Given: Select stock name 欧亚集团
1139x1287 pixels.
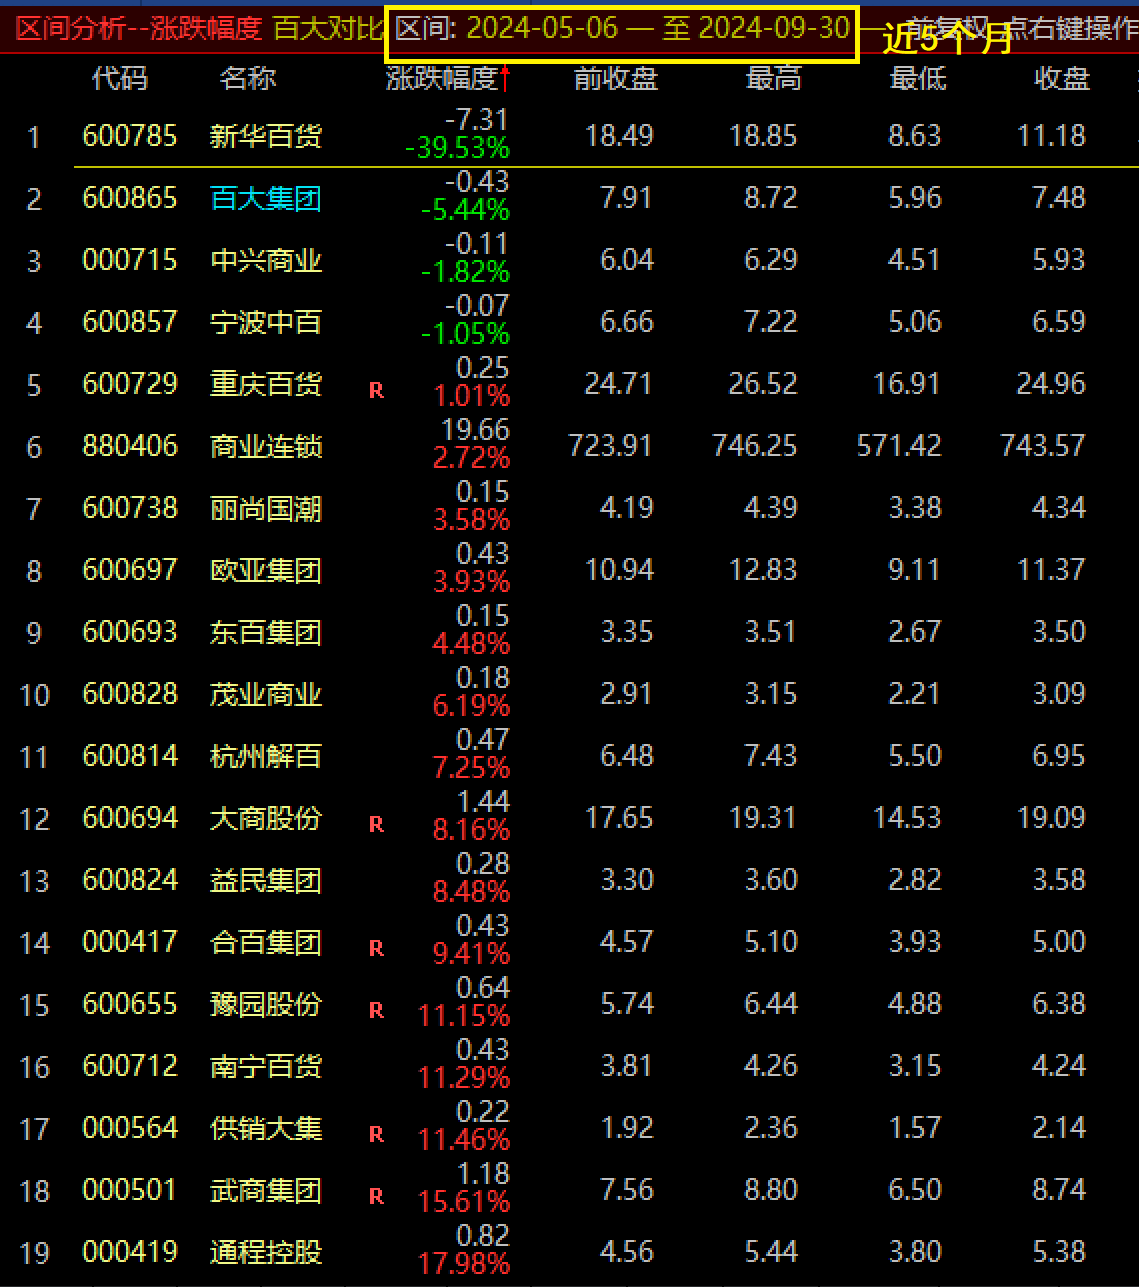Looking at the screenshot, I should click(266, 570).
